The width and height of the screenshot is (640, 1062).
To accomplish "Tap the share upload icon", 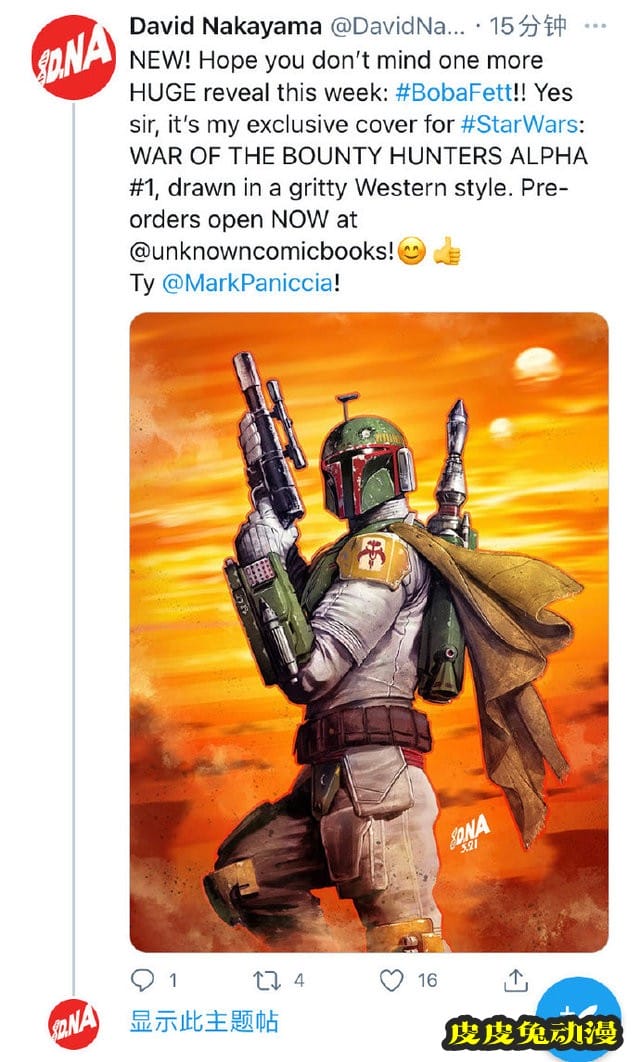I will point(515,979).
